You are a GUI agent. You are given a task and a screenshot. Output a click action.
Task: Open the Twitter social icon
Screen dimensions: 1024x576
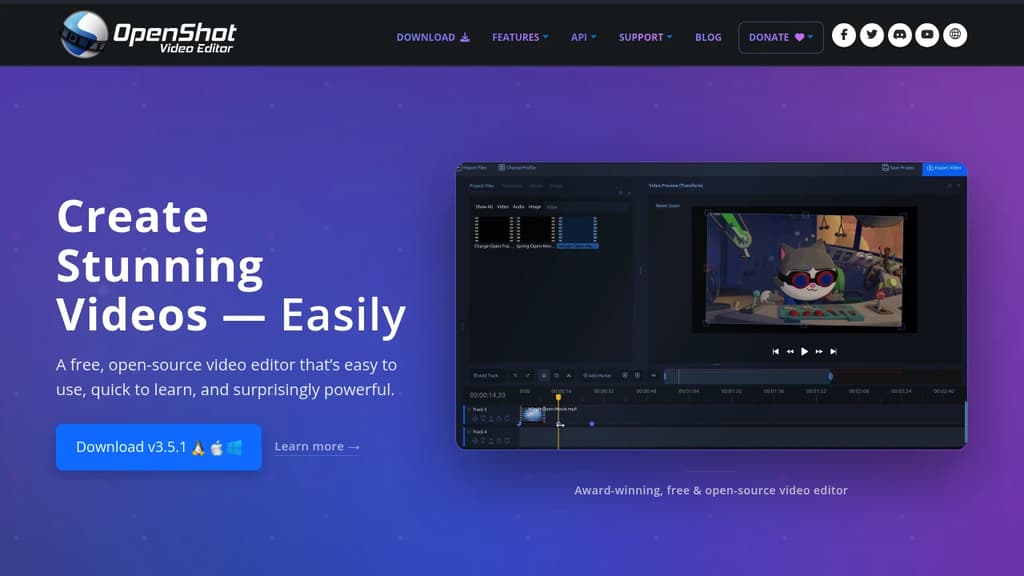click(x=872, y=35)
